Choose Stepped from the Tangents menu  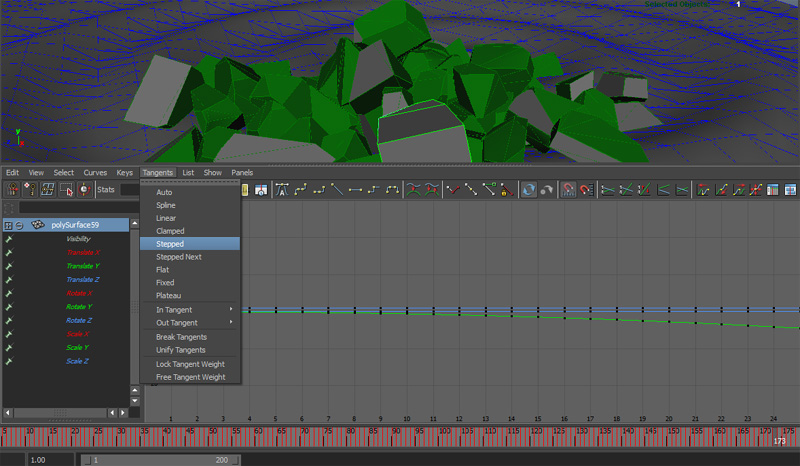coord(170,244)
